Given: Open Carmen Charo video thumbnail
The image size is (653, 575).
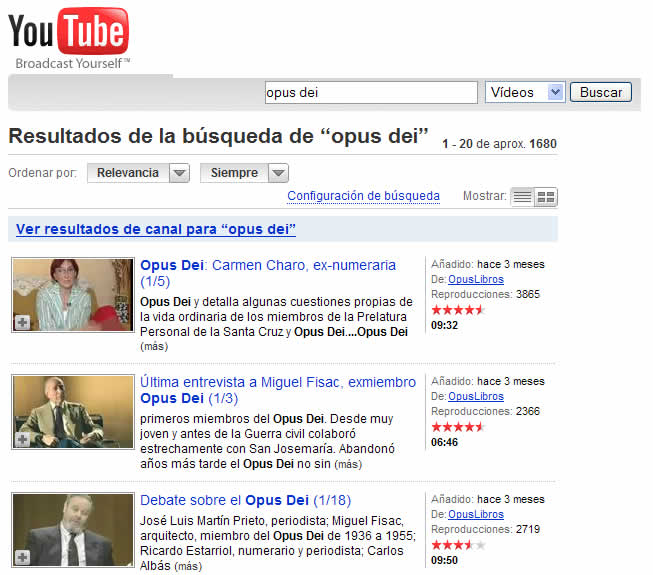Looking at the screenshot, I should [73, 295].
